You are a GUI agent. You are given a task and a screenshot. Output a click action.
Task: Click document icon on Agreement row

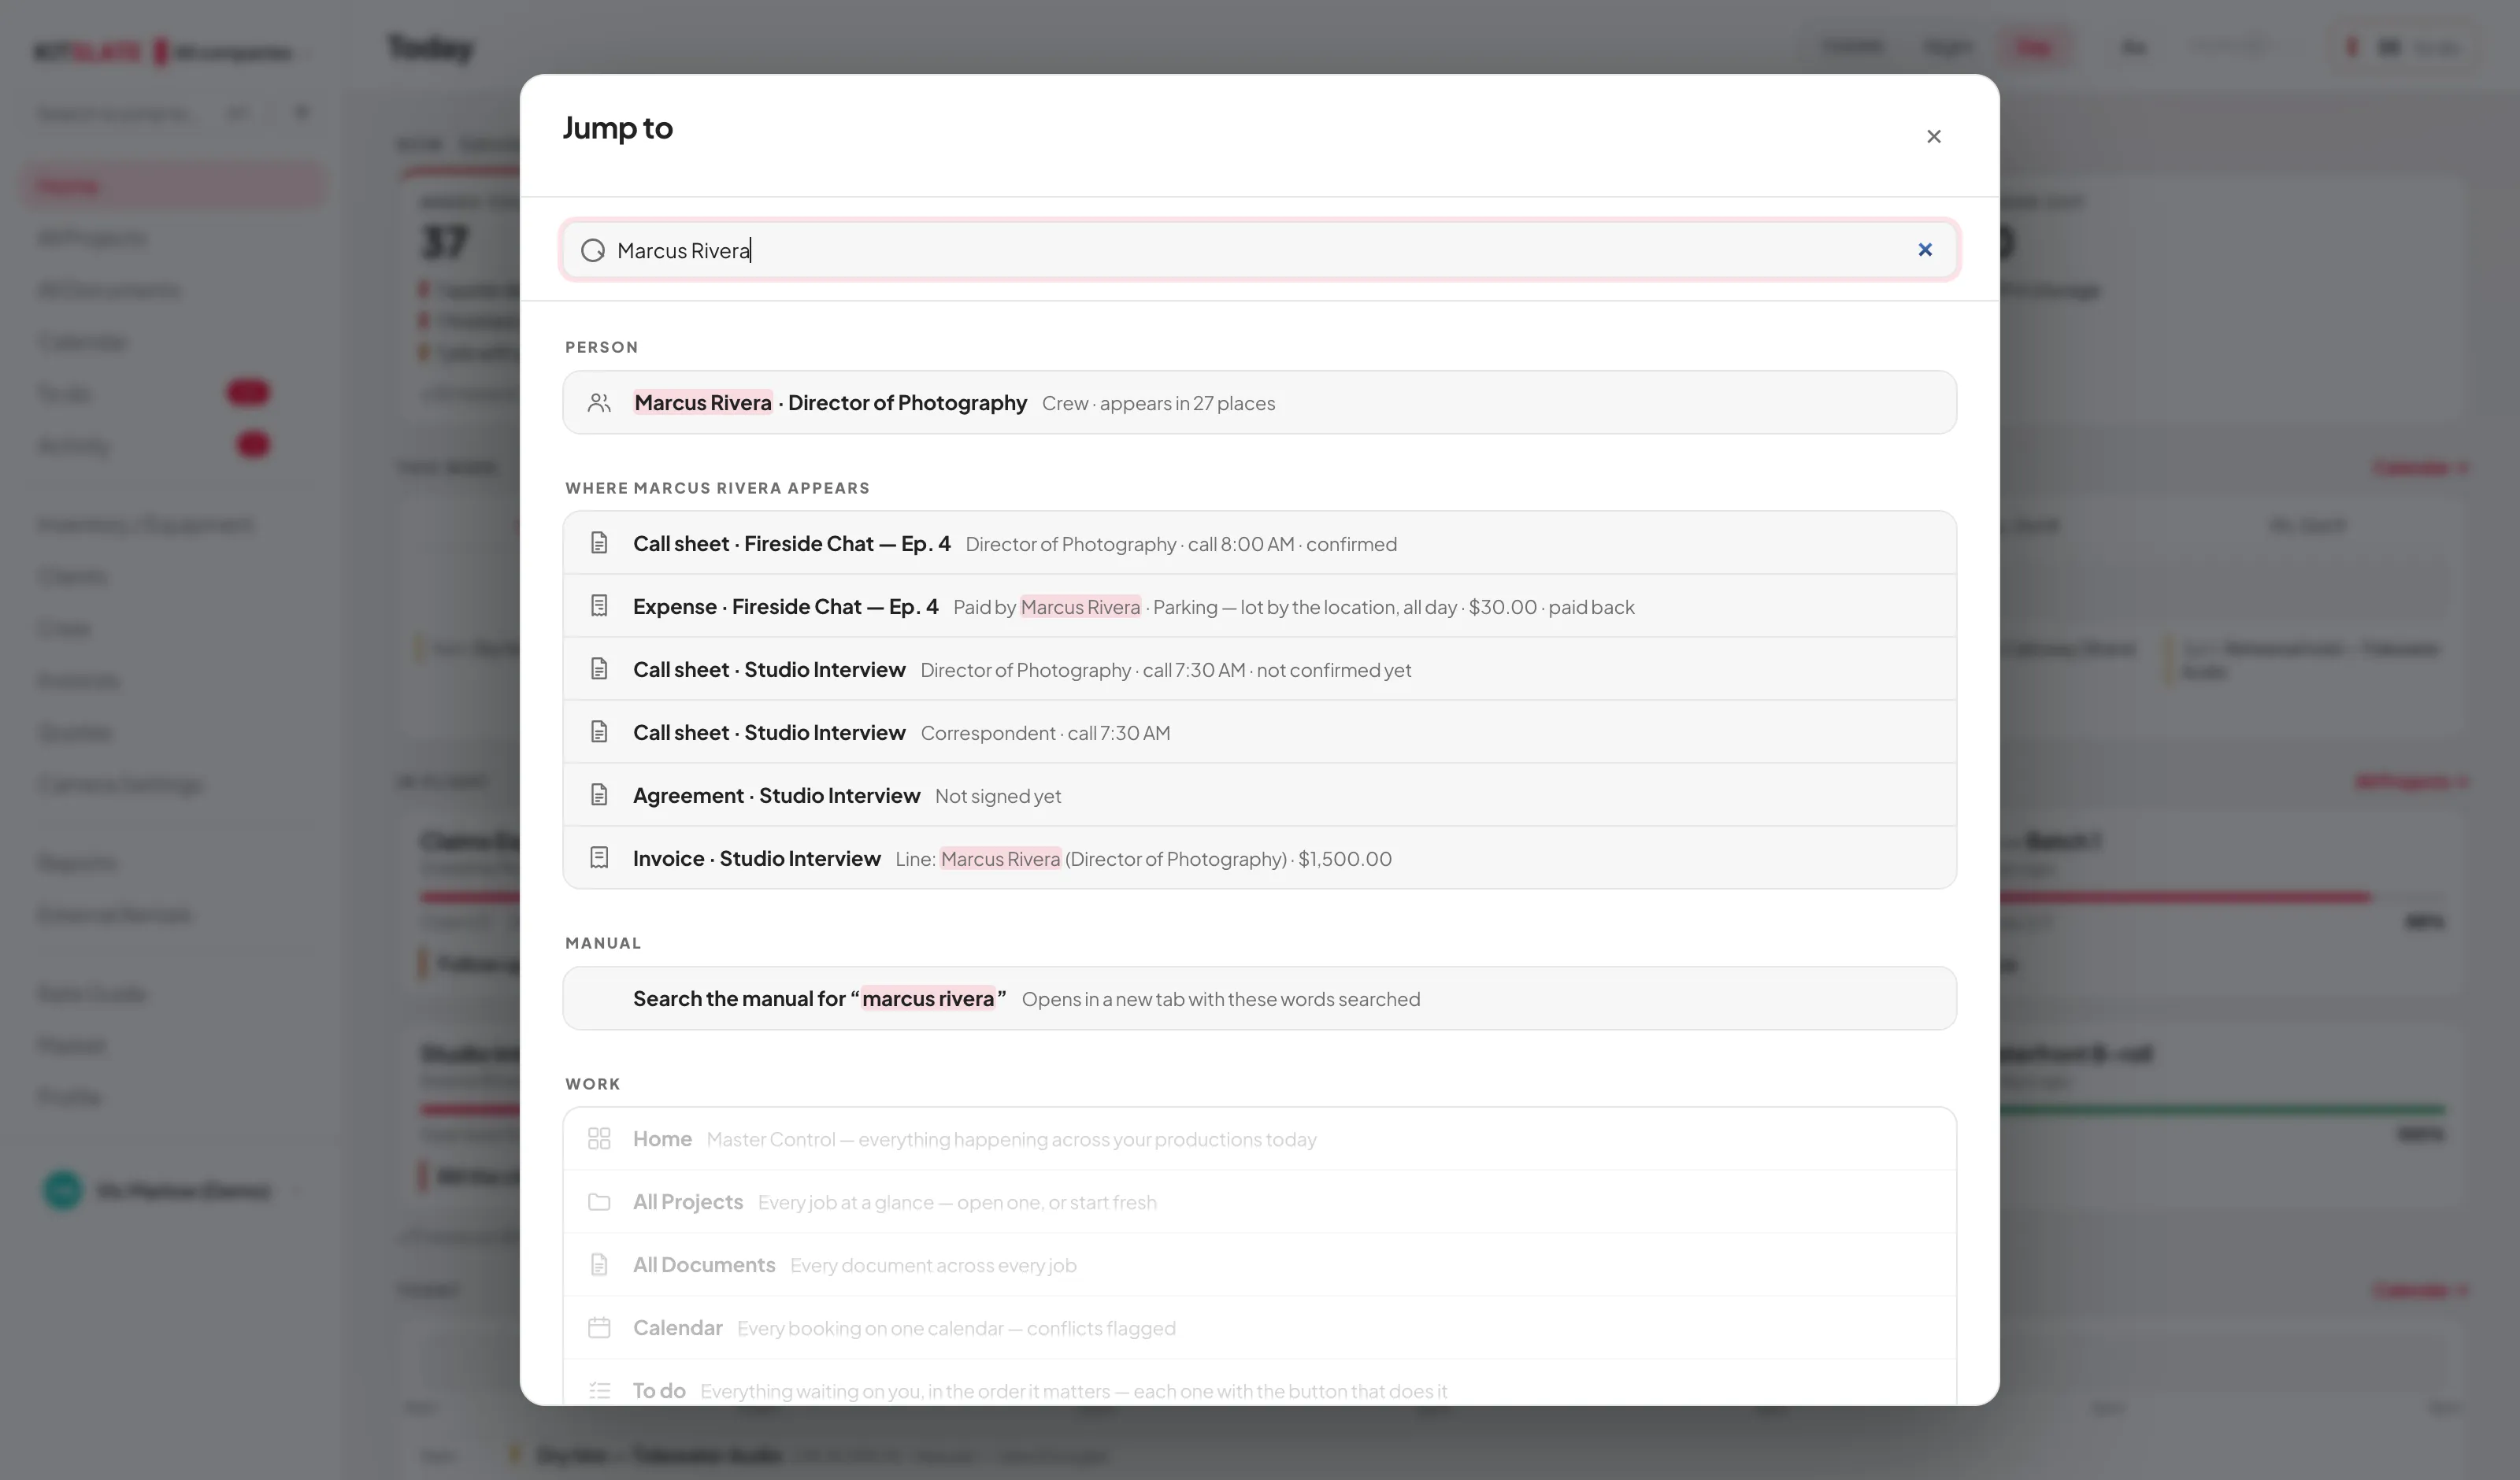[x=599, y=795]
